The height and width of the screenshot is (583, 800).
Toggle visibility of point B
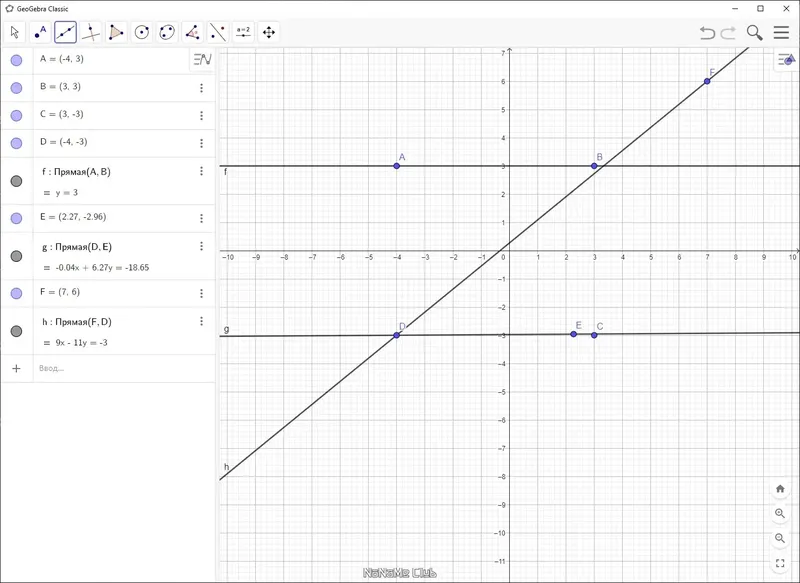16,88
